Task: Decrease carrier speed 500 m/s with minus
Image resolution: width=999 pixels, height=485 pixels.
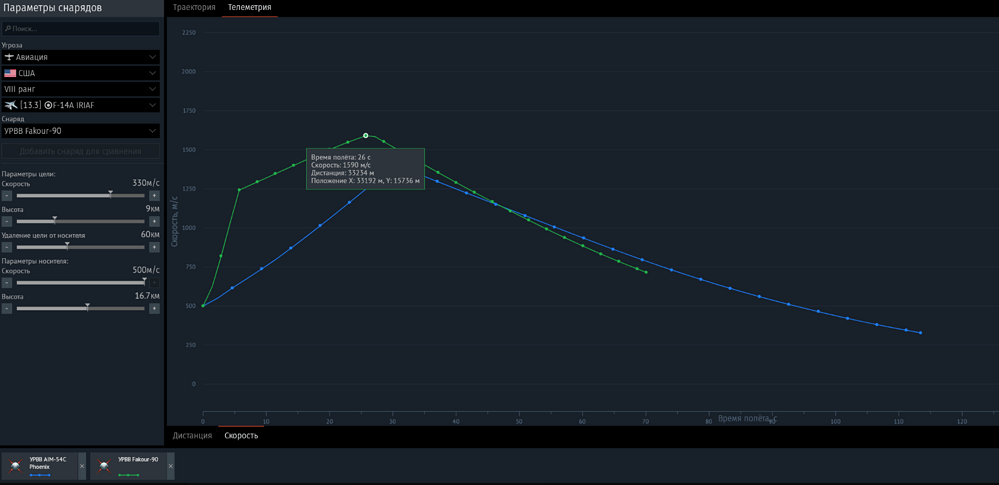Action: (6, 282)
